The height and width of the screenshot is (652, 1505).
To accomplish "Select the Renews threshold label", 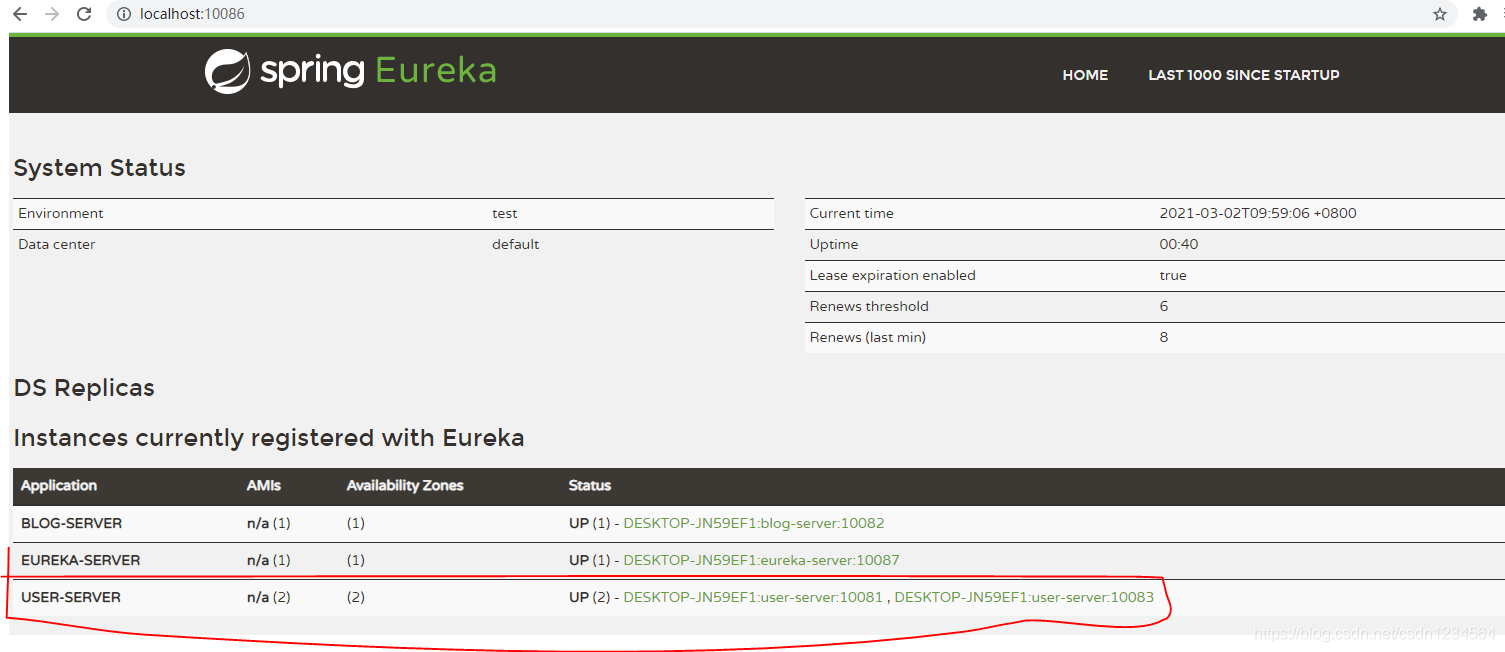I will (x=869, y=306).
